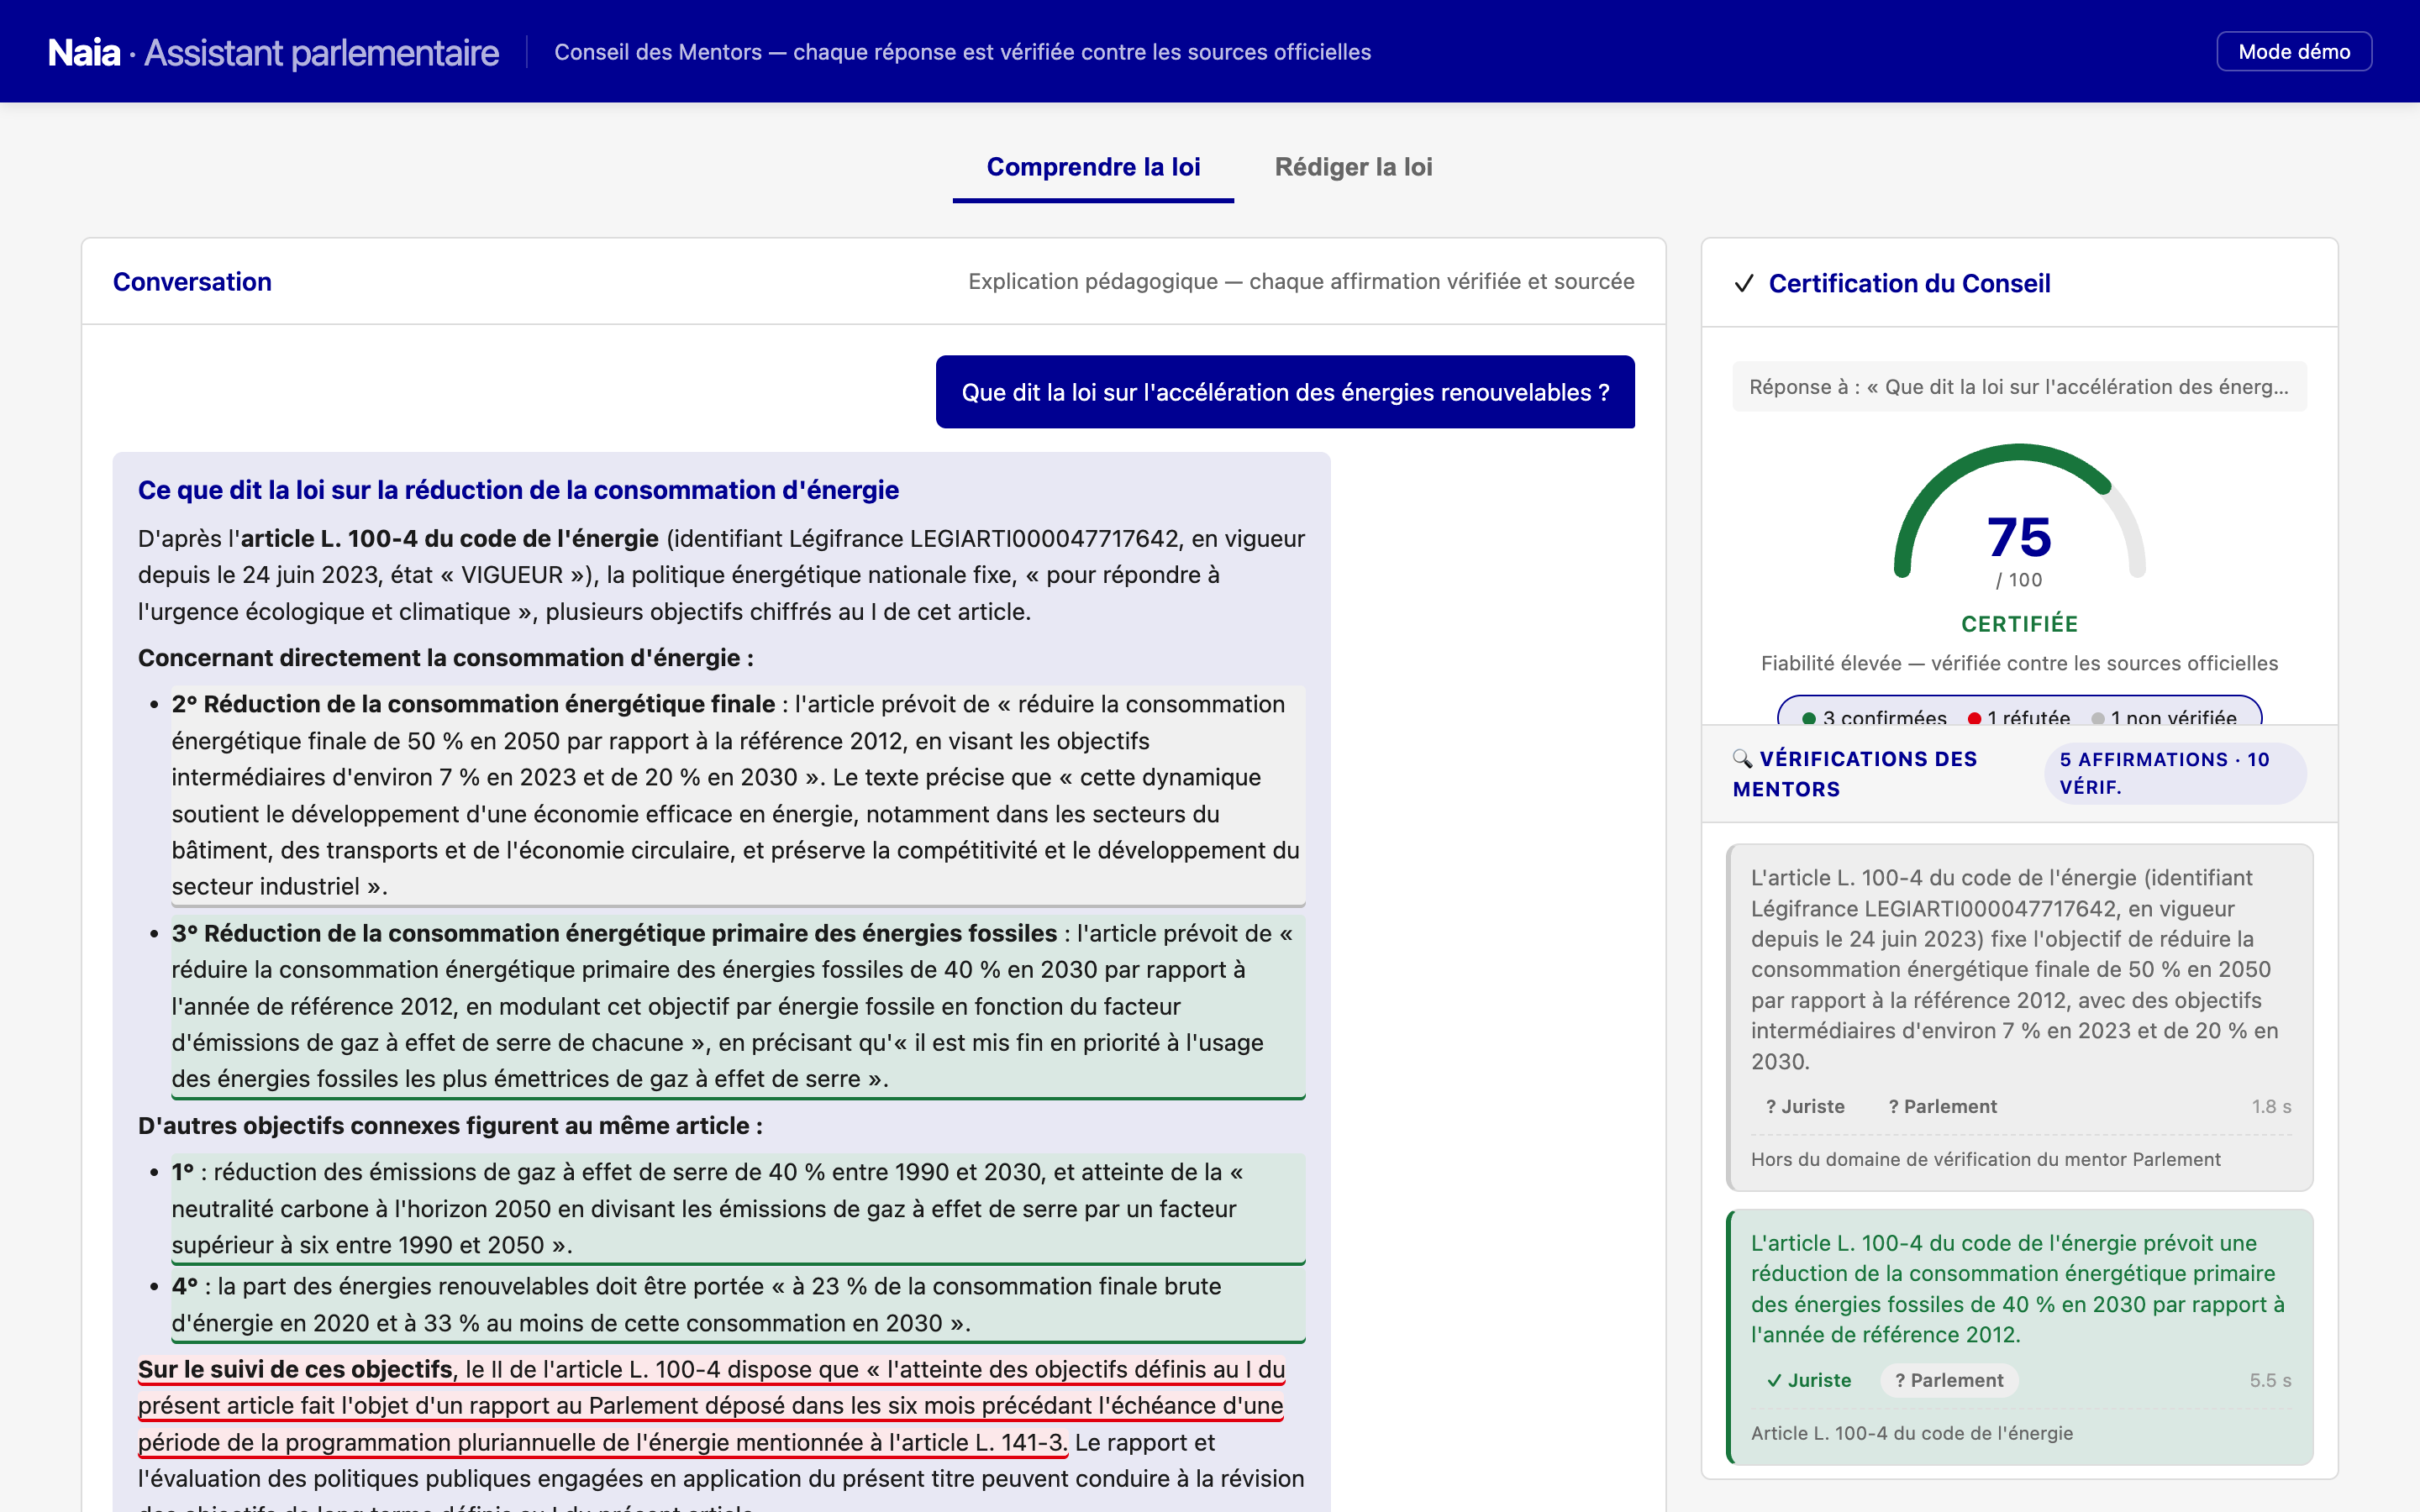Switch to the Comprendre la loi tab
This screenshot has height=1512, width=2420.
tap(1093, 167)
